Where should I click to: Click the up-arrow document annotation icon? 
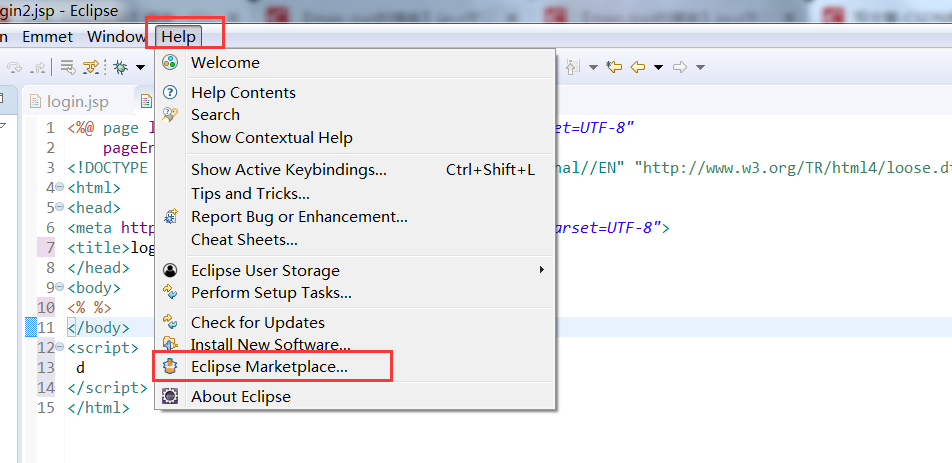pyautogui.click(x=573, y=67)
